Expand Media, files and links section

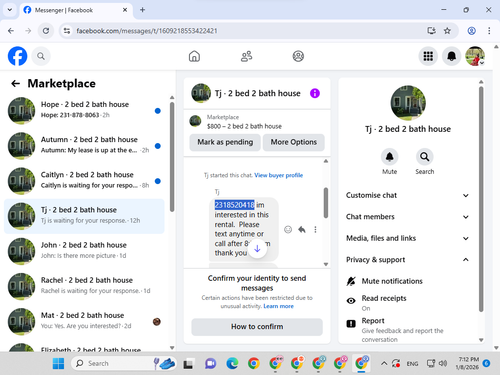click(x=407, y=238)
